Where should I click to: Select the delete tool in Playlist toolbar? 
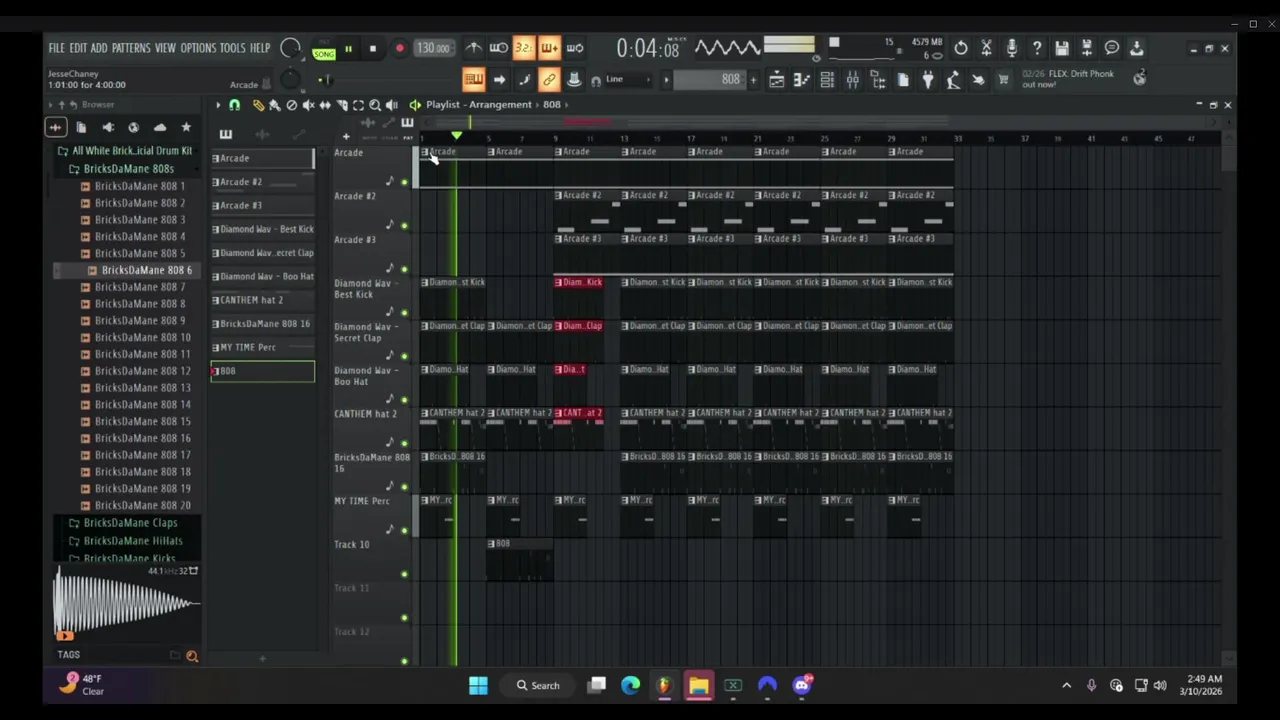(x=292, y=105)
